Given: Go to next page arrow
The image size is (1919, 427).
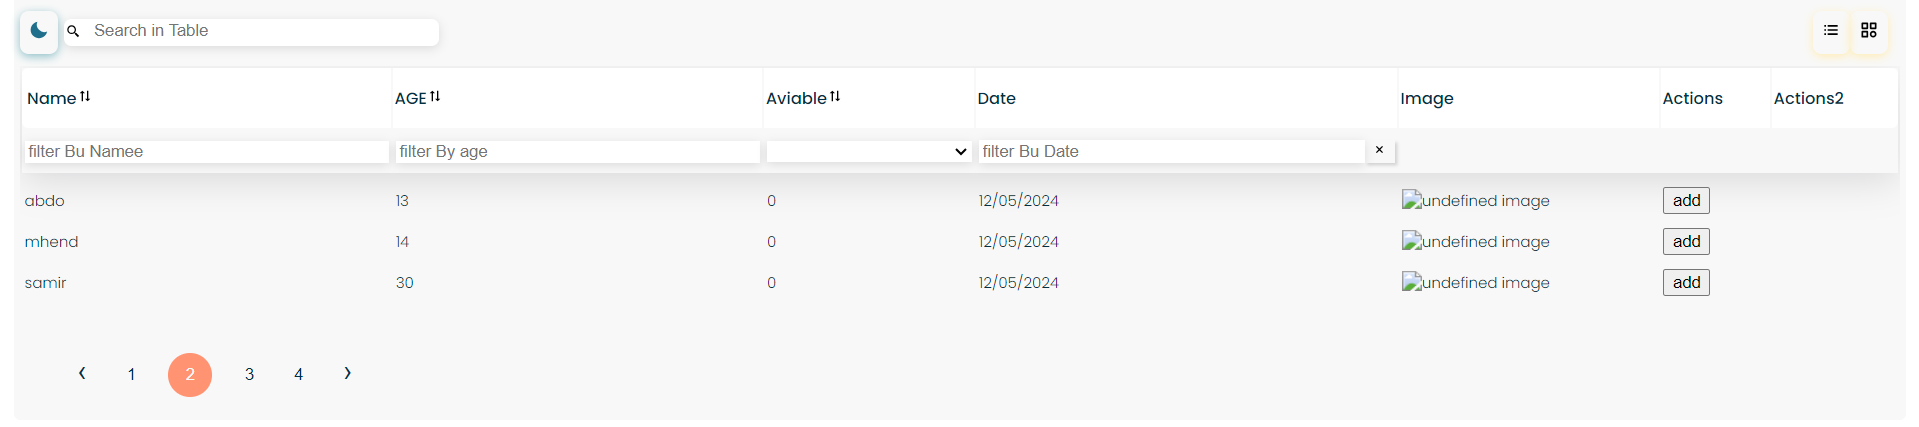Looking at the screenshot, I should pos(347,374).
